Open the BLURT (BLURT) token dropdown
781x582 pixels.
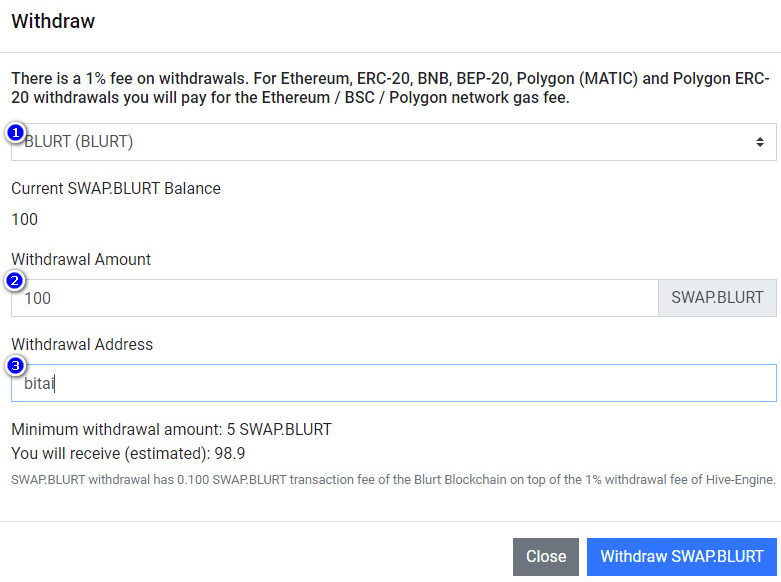coord(392,142)
